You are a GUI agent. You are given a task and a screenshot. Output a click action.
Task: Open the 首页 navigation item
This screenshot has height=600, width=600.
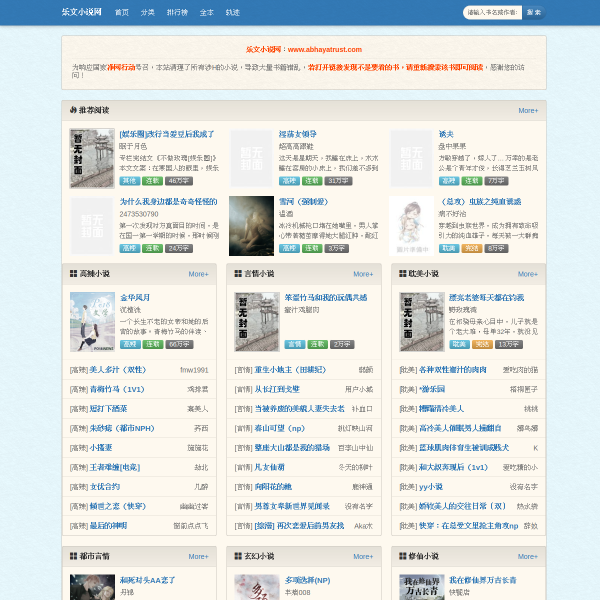click(x=122, y=13)
